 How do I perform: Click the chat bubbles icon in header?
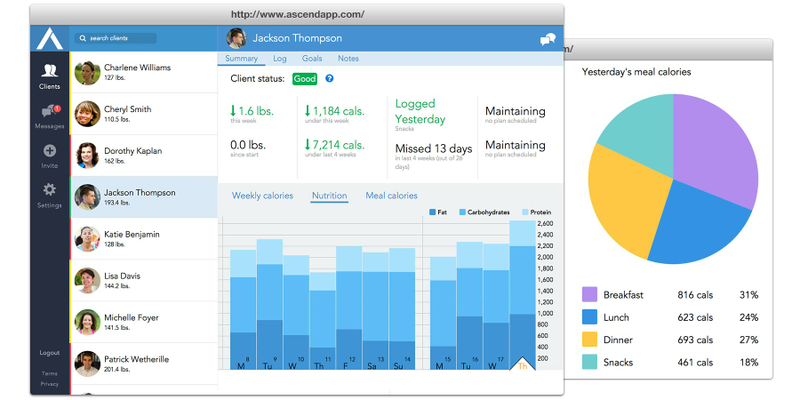click(547, 40)
